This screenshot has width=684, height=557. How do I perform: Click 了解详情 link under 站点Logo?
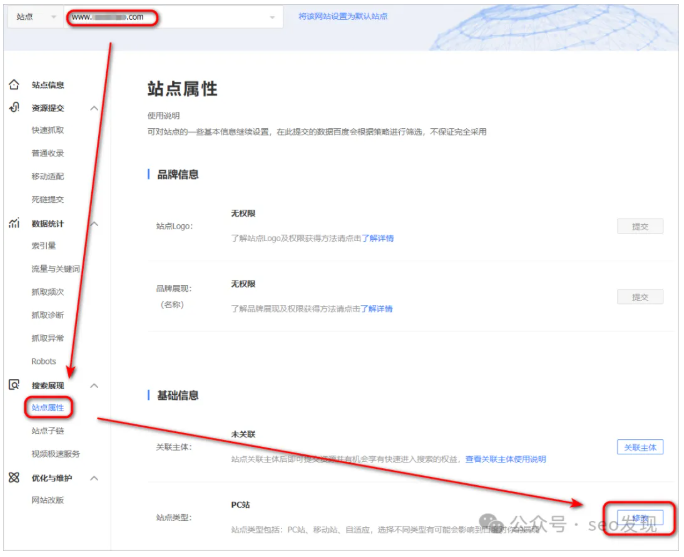pos(378,238)
